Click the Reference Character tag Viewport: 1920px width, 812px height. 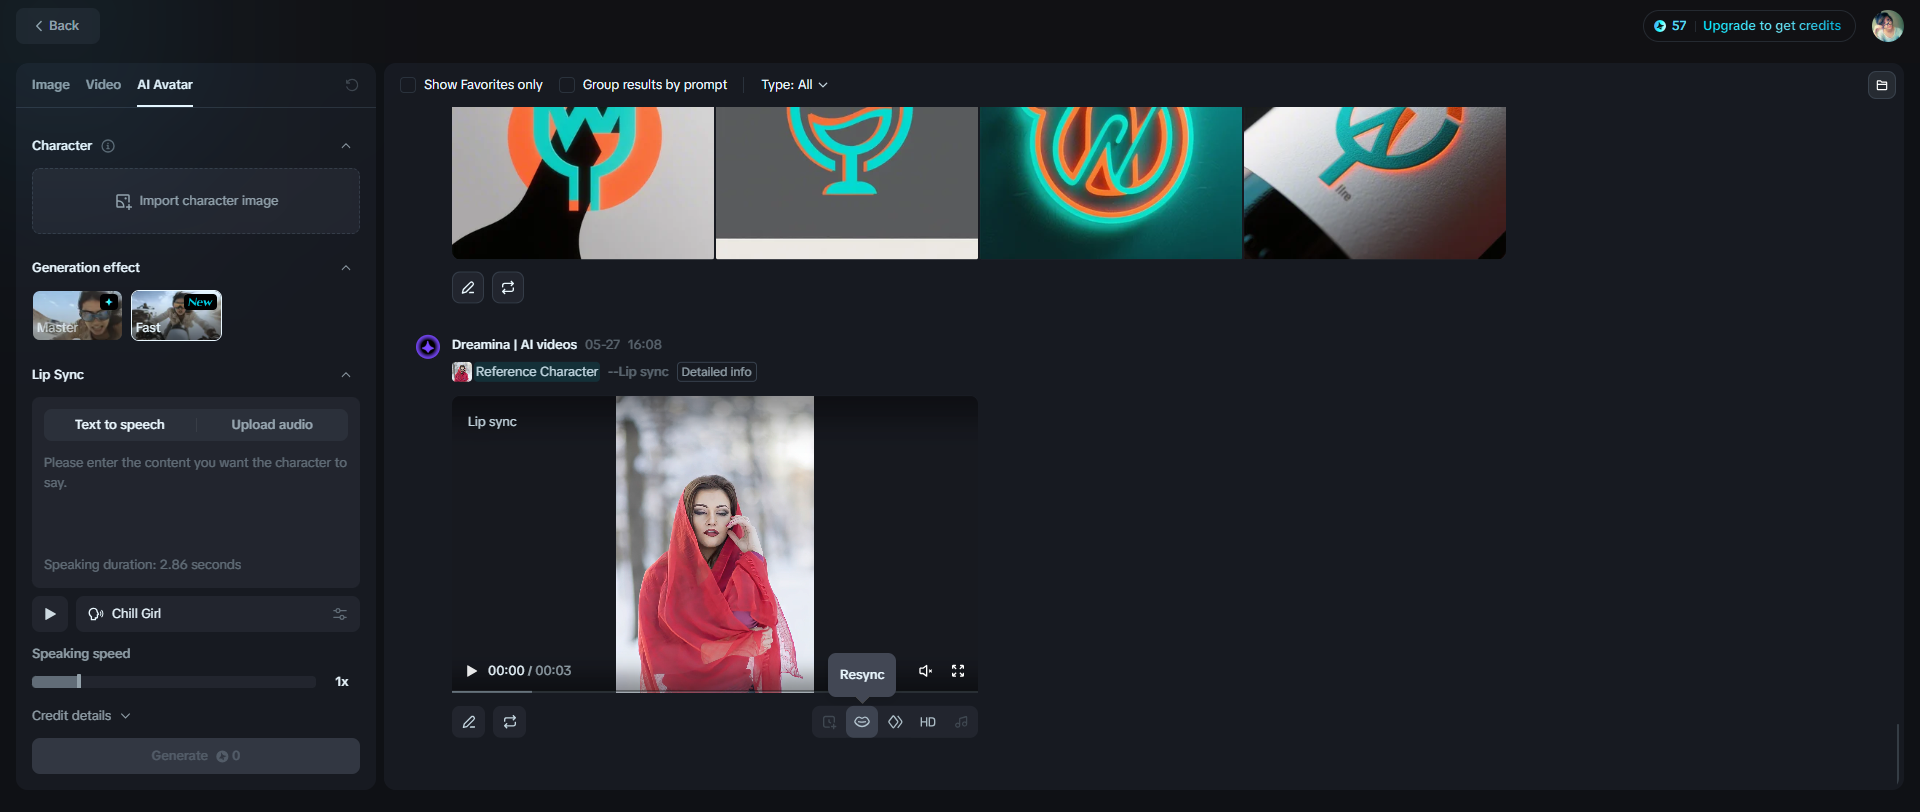pyautogui.click(x=526, y=372)
